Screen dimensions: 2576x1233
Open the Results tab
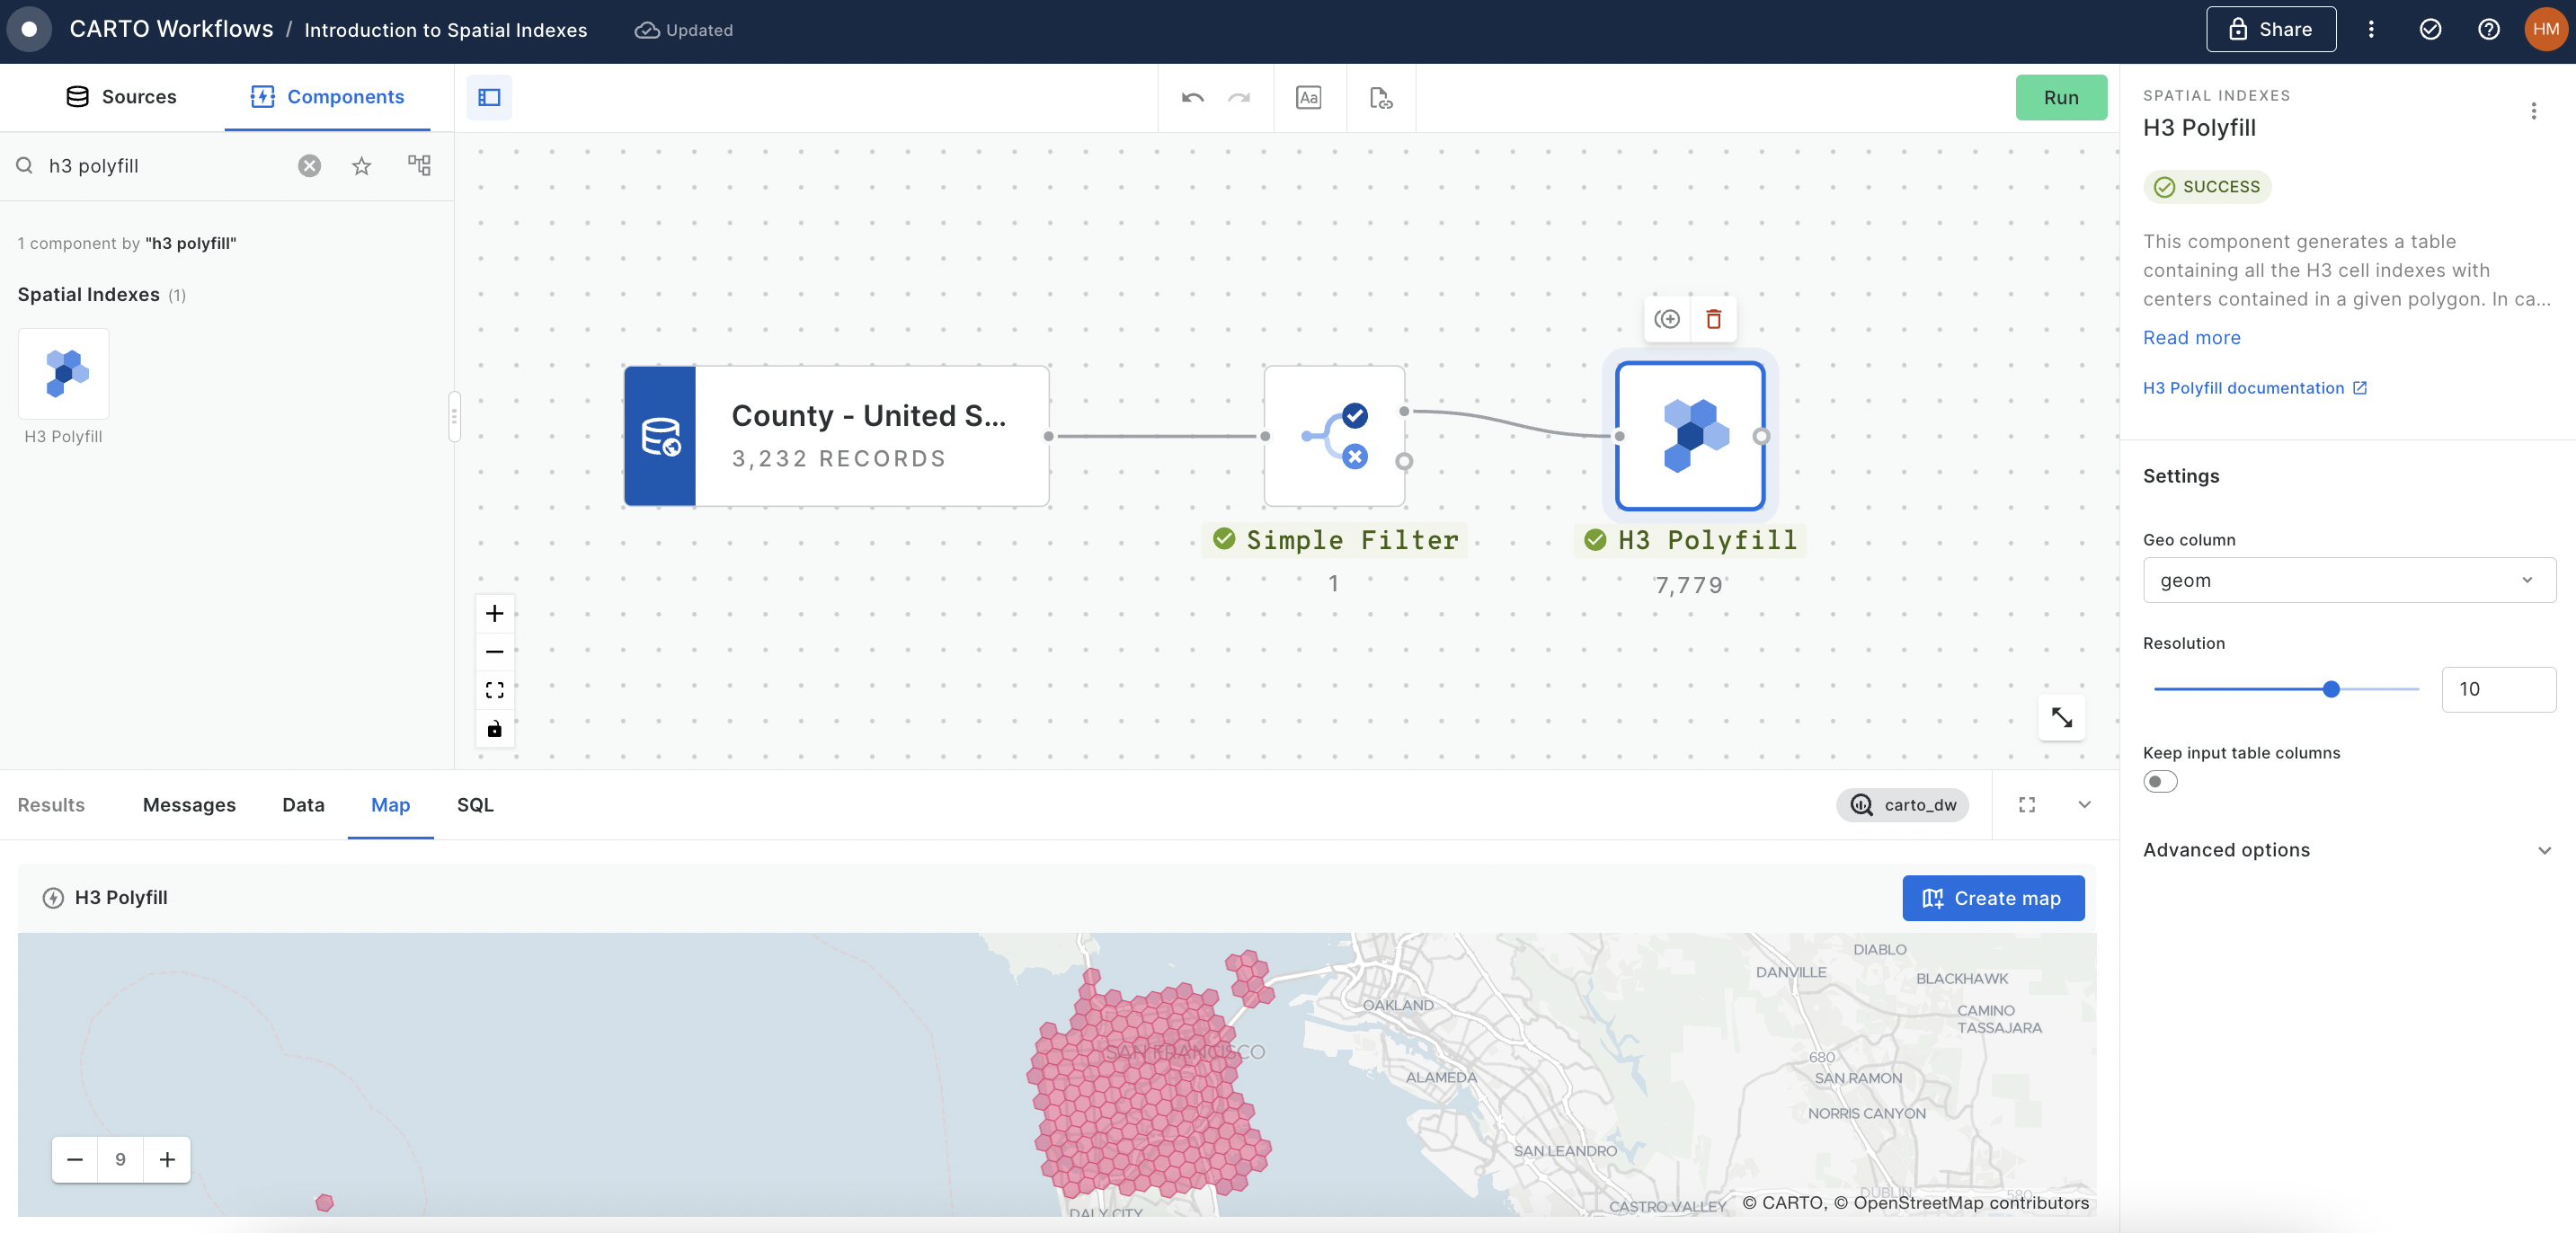[51, 805]
